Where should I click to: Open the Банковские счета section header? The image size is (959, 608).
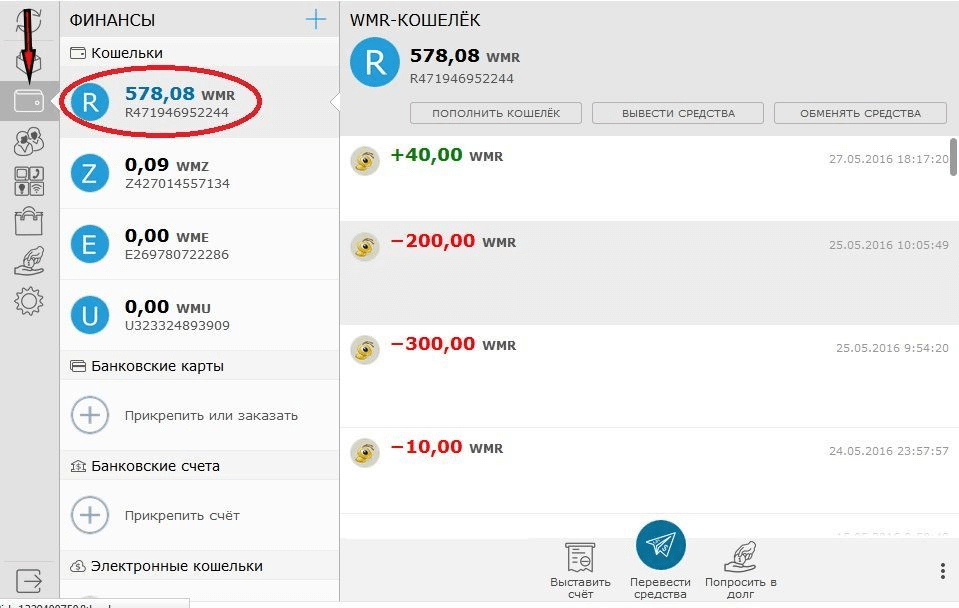[199, 465]
